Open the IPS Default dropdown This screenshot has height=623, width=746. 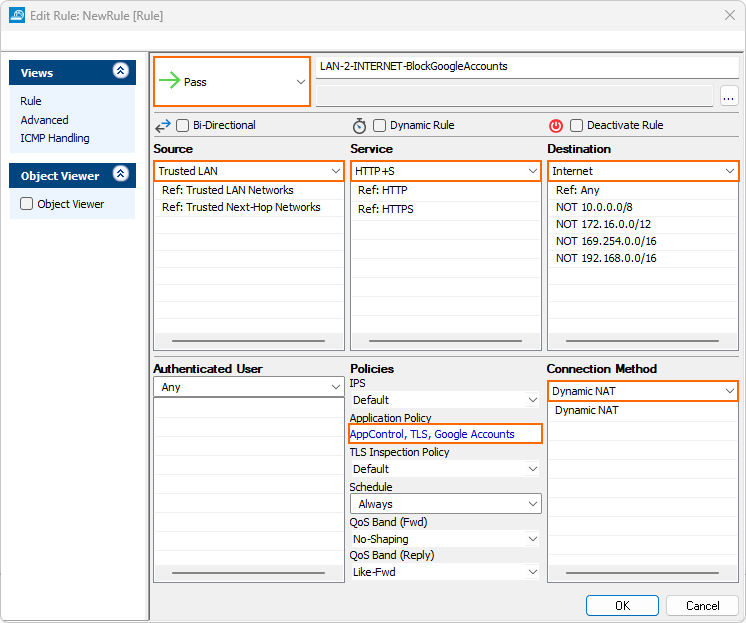[x=445, y=400]
